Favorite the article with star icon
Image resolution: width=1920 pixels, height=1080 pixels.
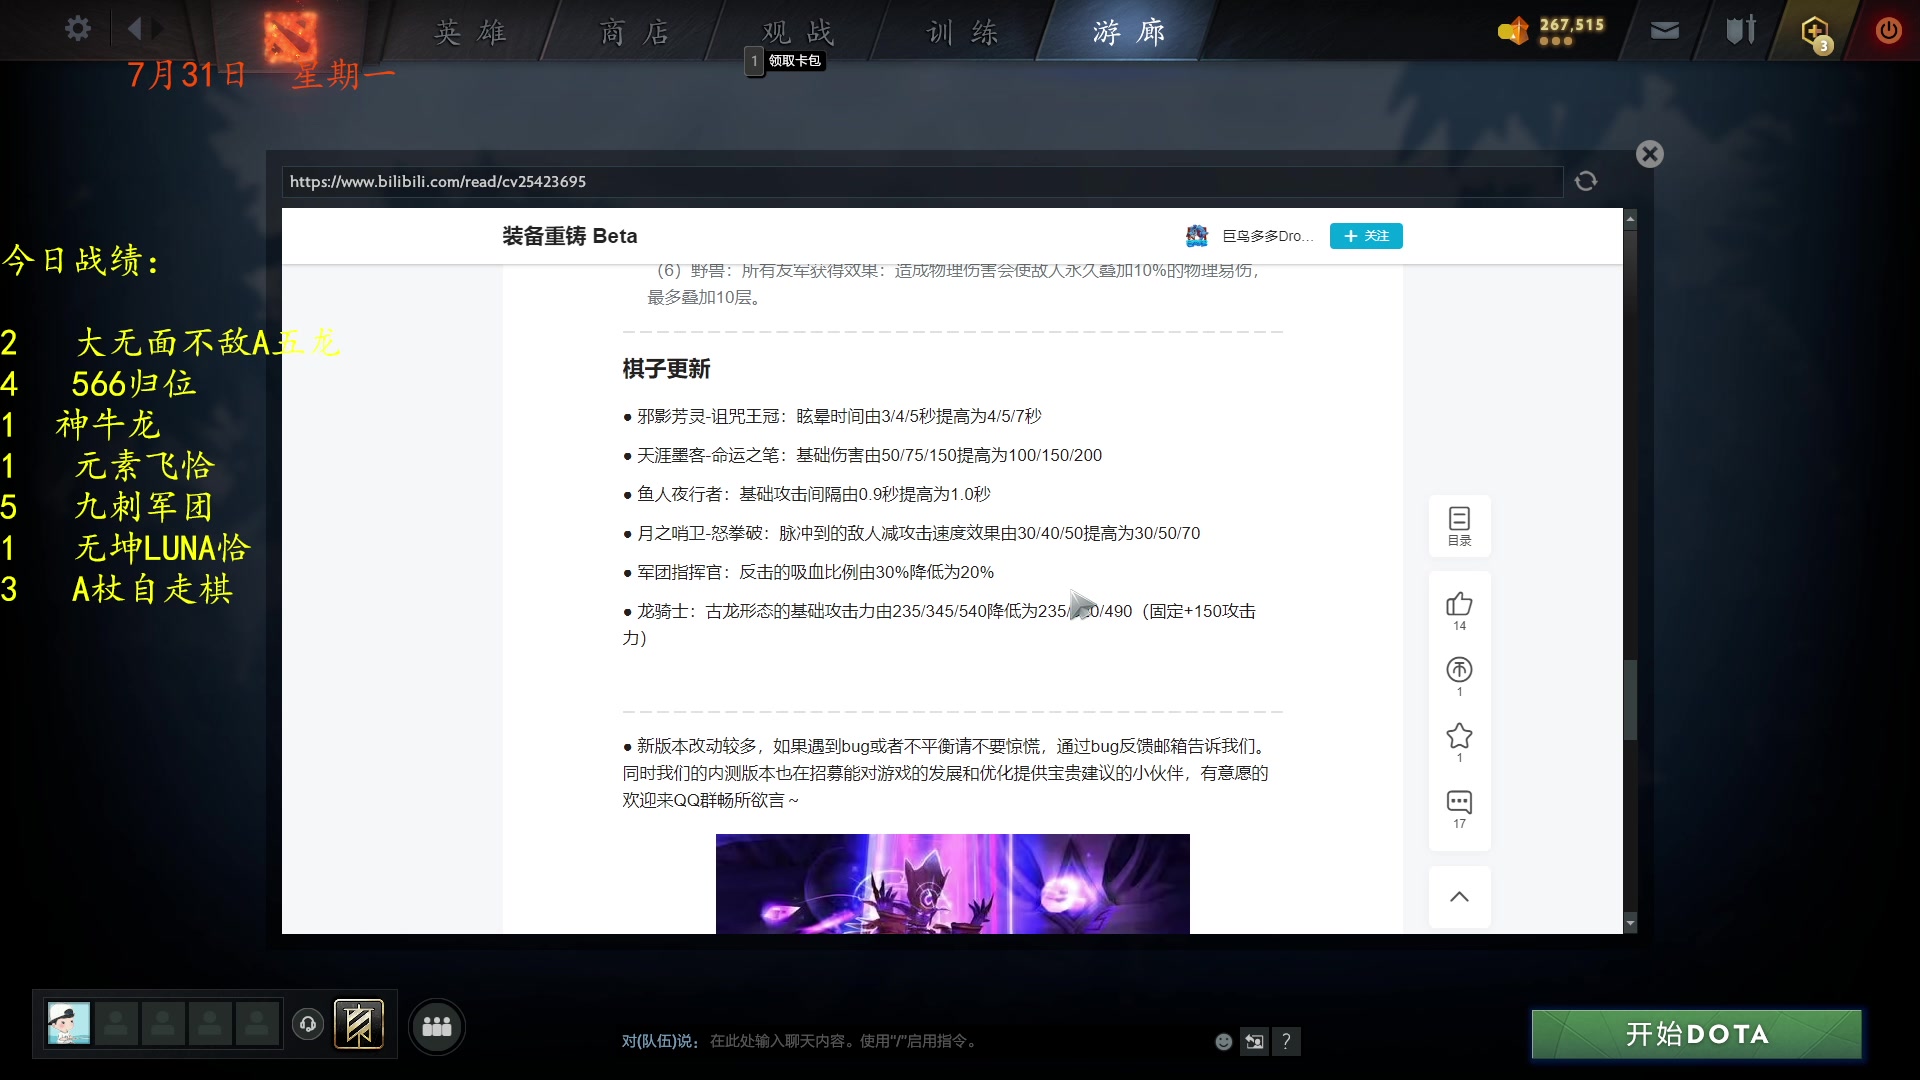click(x=1459, y=736)
